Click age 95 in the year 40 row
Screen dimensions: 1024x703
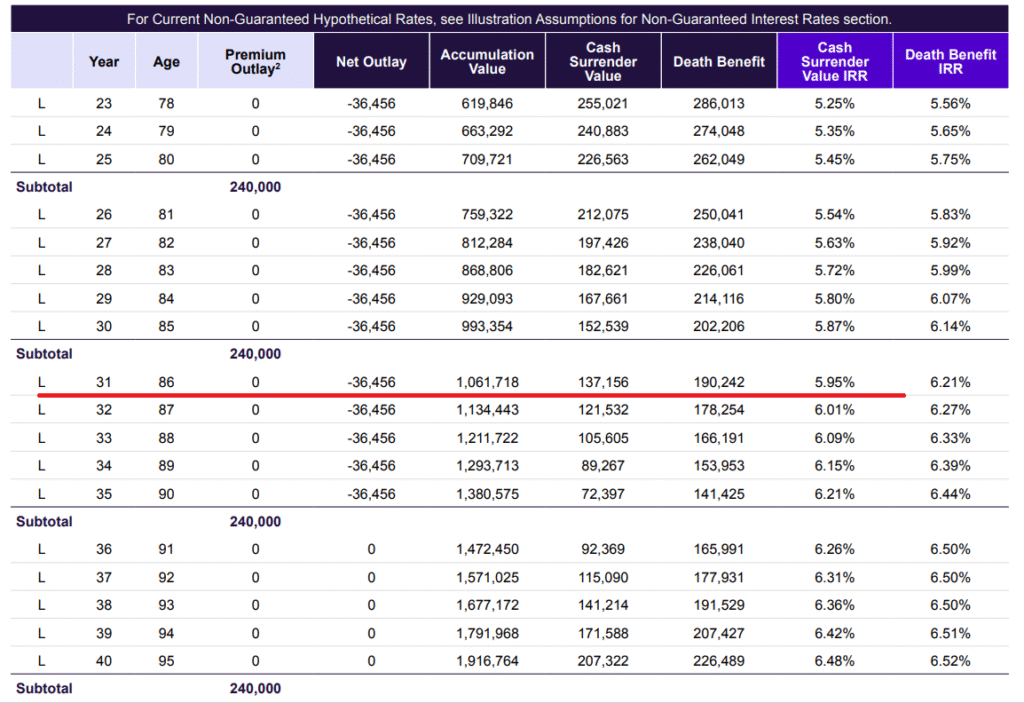pyautogui.click(x=166, y=661)
